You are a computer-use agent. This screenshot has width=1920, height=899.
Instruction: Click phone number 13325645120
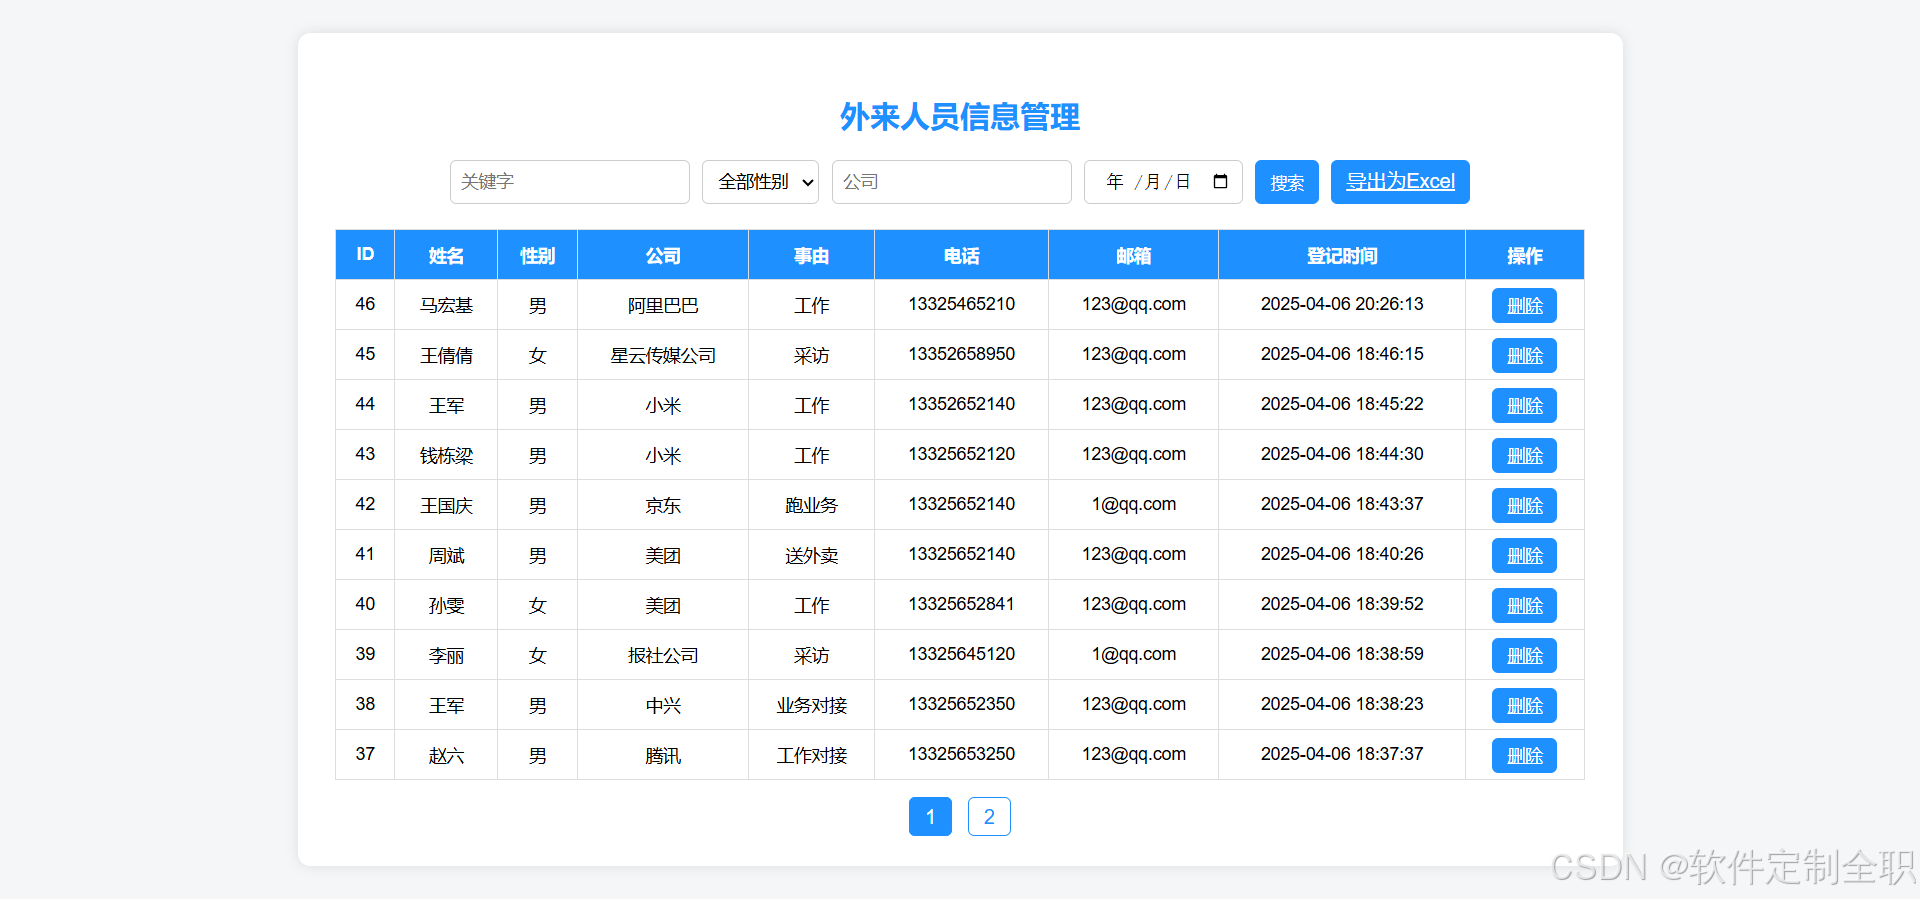pyautogui.click(x=961, y=654)
